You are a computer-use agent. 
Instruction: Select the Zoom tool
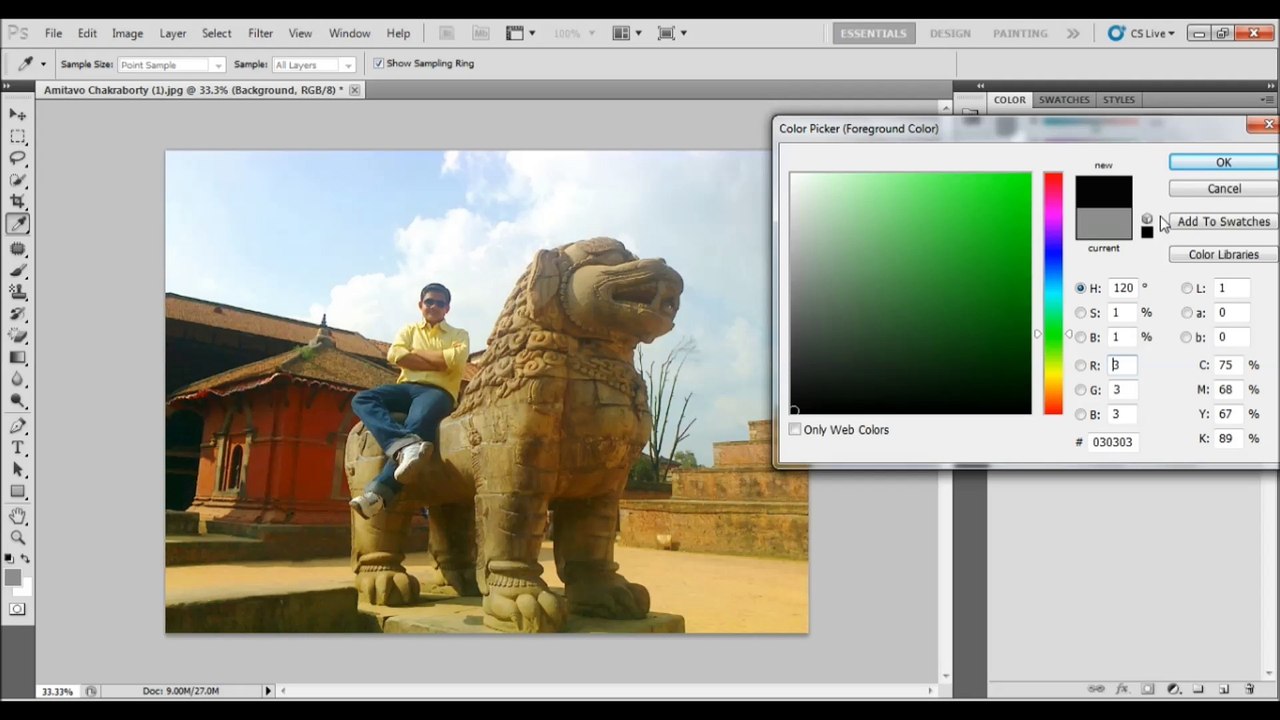[18, 538]
